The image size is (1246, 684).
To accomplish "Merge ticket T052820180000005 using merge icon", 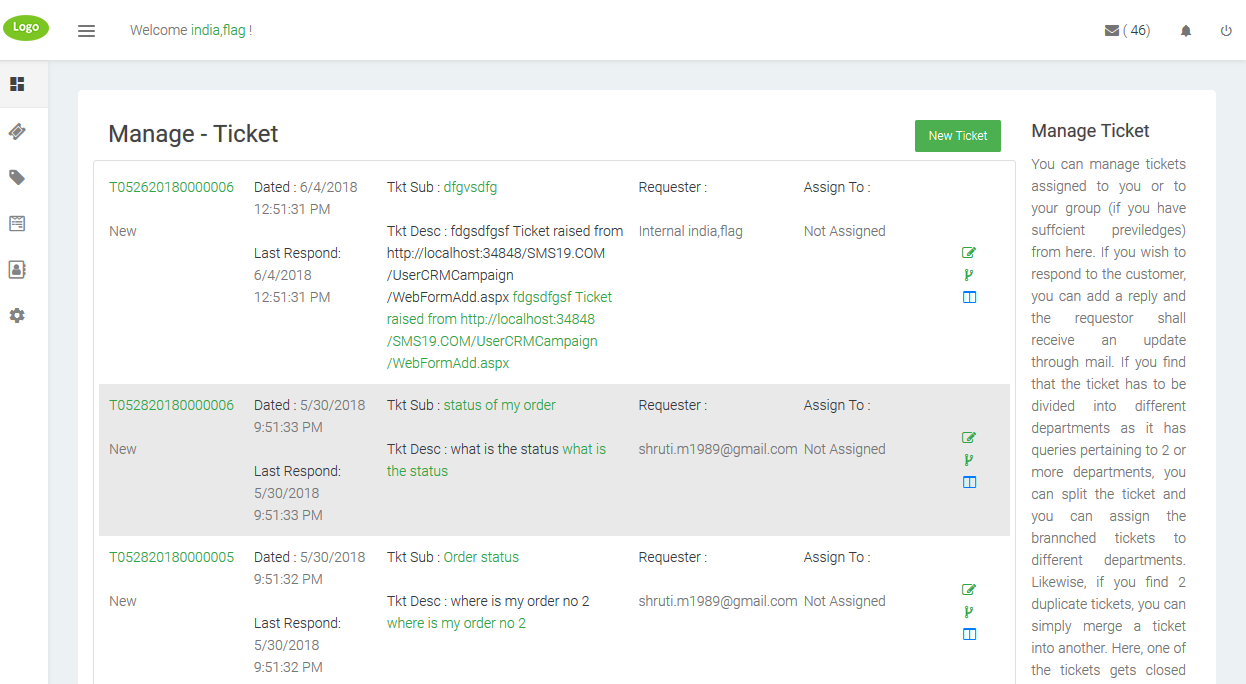I will click(968, 633).
